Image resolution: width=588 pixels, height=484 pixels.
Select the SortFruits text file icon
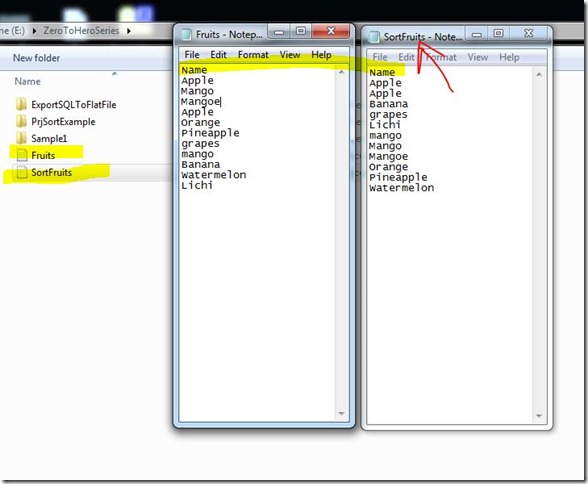[x=22, y=172]
